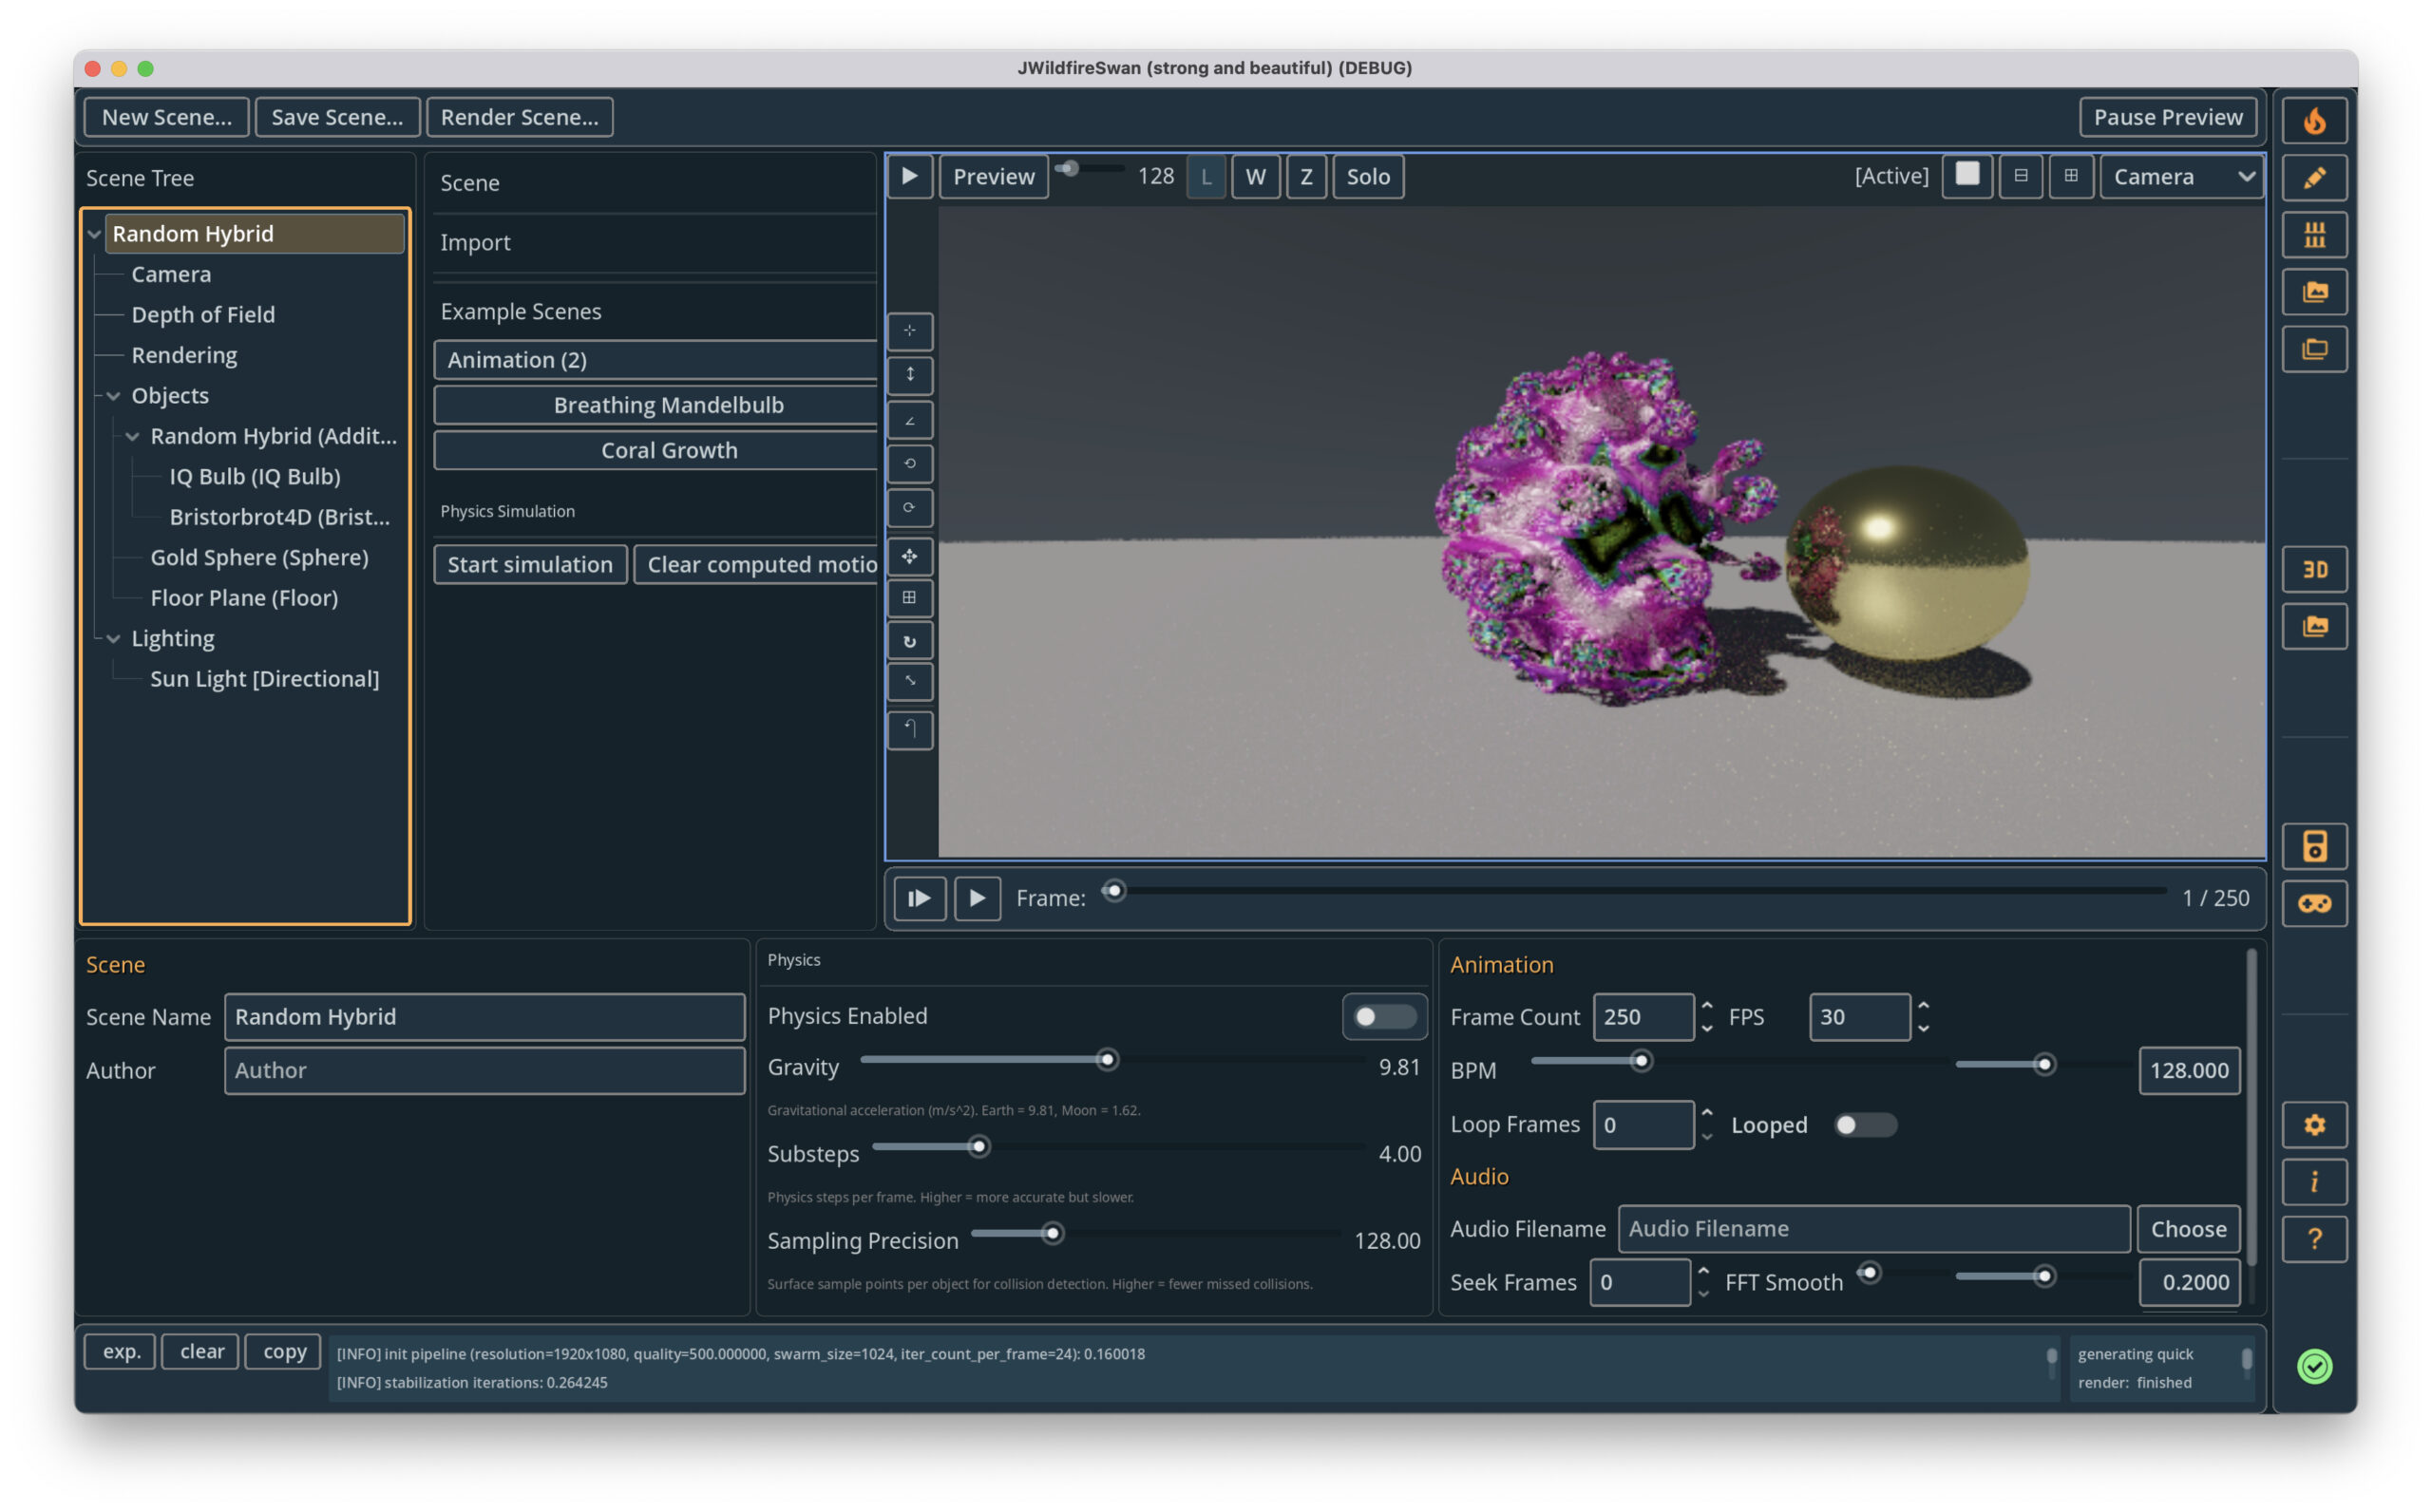Click the pencil edit icon in right sidebar
Image resolution: width=2432 pixels, height=1512 pixels.
pos(2313,178)
